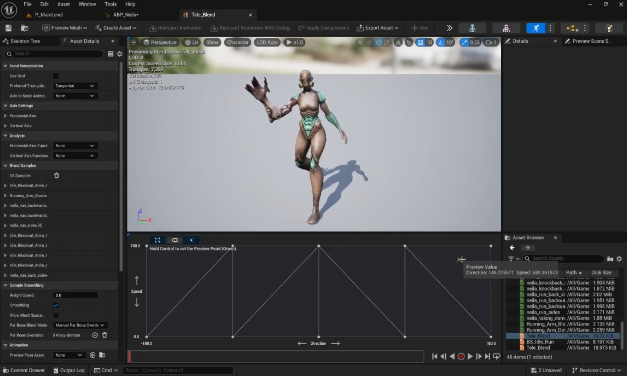Use selected asset for Preview Pose Asset

pyautogui.click(x=92, y=355)
